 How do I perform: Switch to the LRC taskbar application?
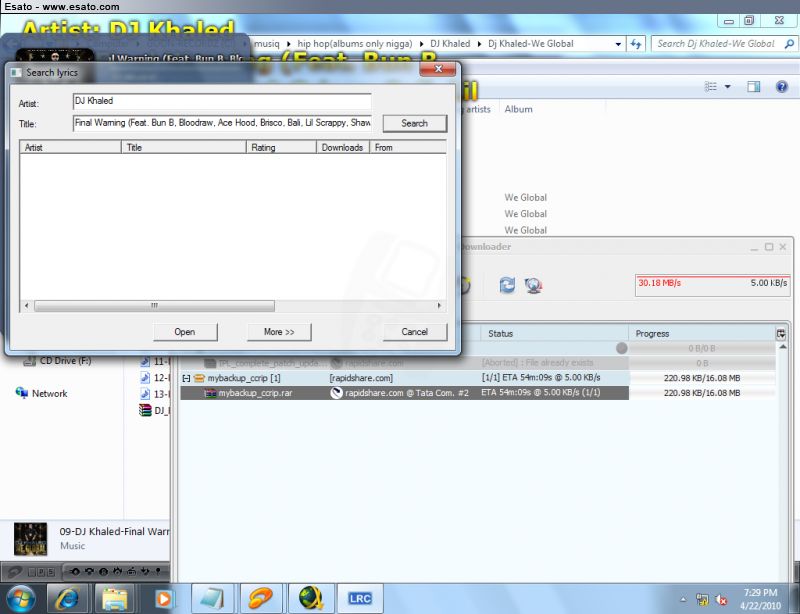click(360, 598)
